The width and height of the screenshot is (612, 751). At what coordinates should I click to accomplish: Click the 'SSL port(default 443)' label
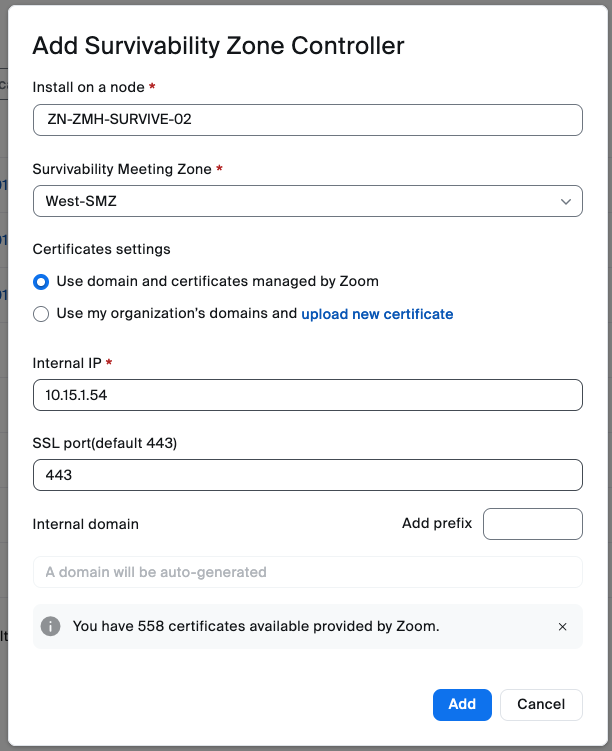pyautogui.click(x=105, y=443)
